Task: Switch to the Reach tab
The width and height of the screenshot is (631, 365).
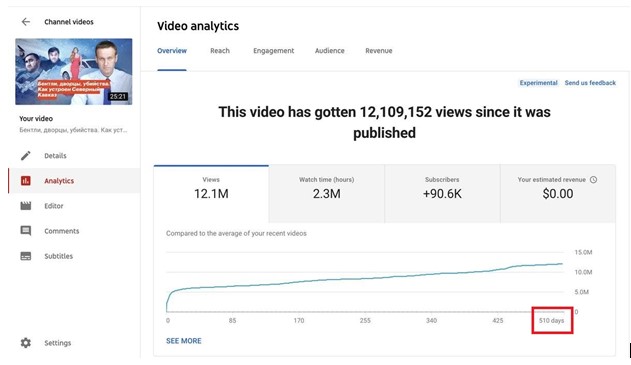Action: coord(220,51)
